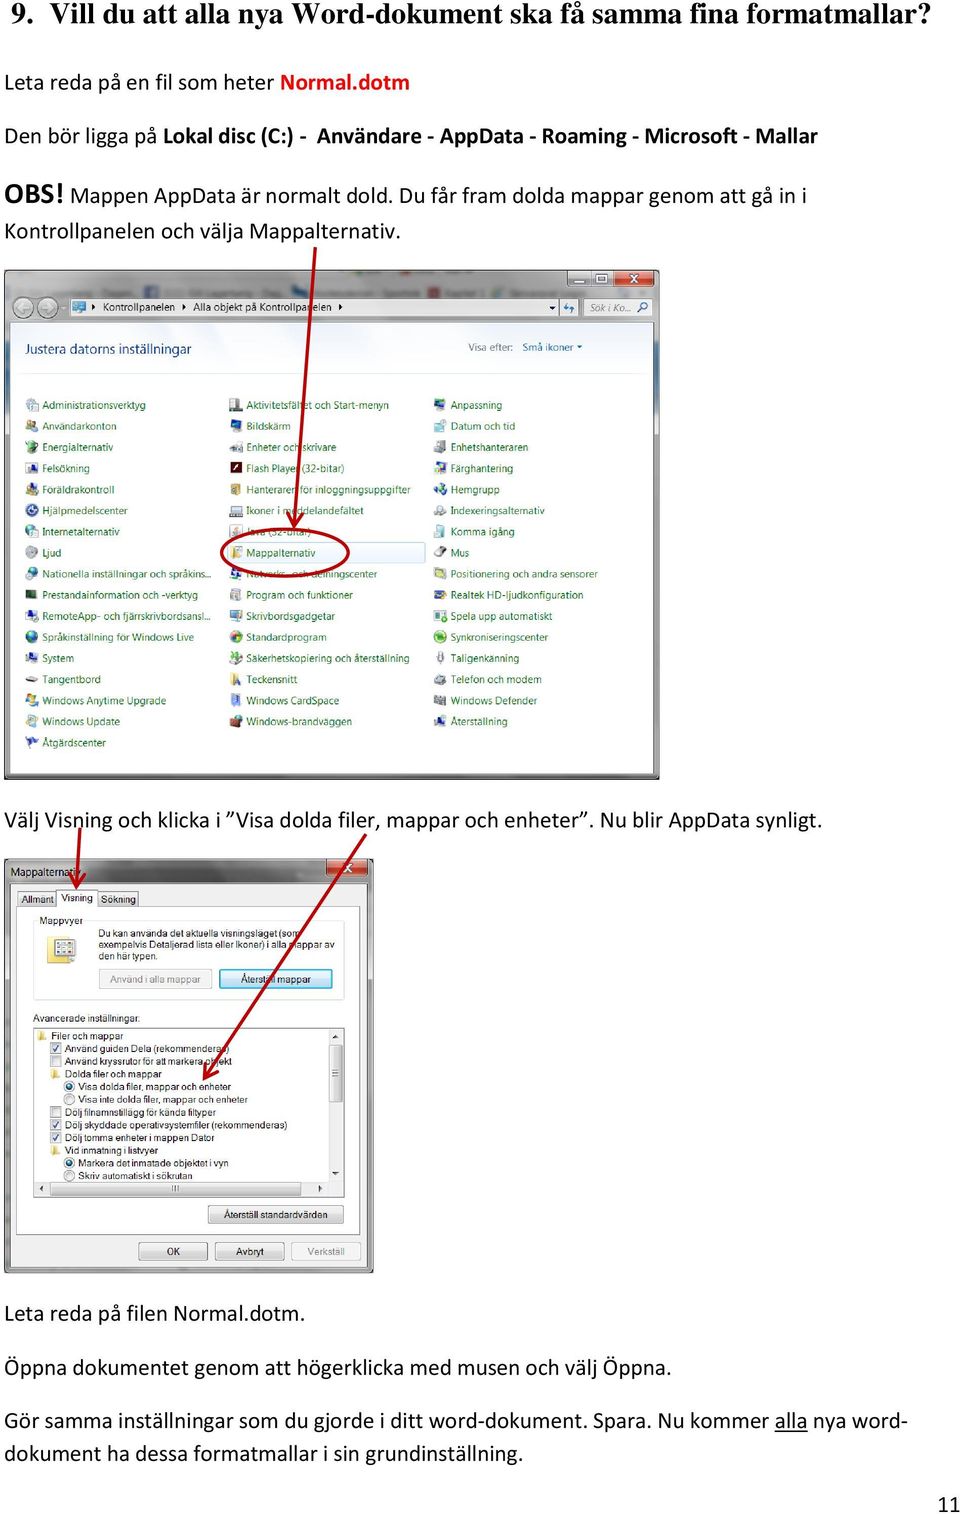Image resolution: width=960 pixels, height=1514 pixels.
Task: Select 'Markera det inmatade objektet i vyn' radio
Action: [x=69, y=1163]
